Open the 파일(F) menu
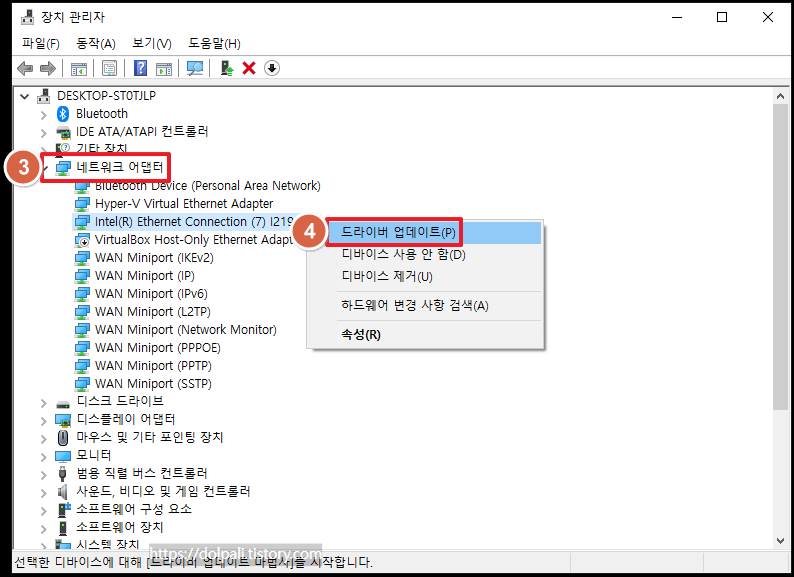This screenshot has height=577, width=794. pos(41,44)
